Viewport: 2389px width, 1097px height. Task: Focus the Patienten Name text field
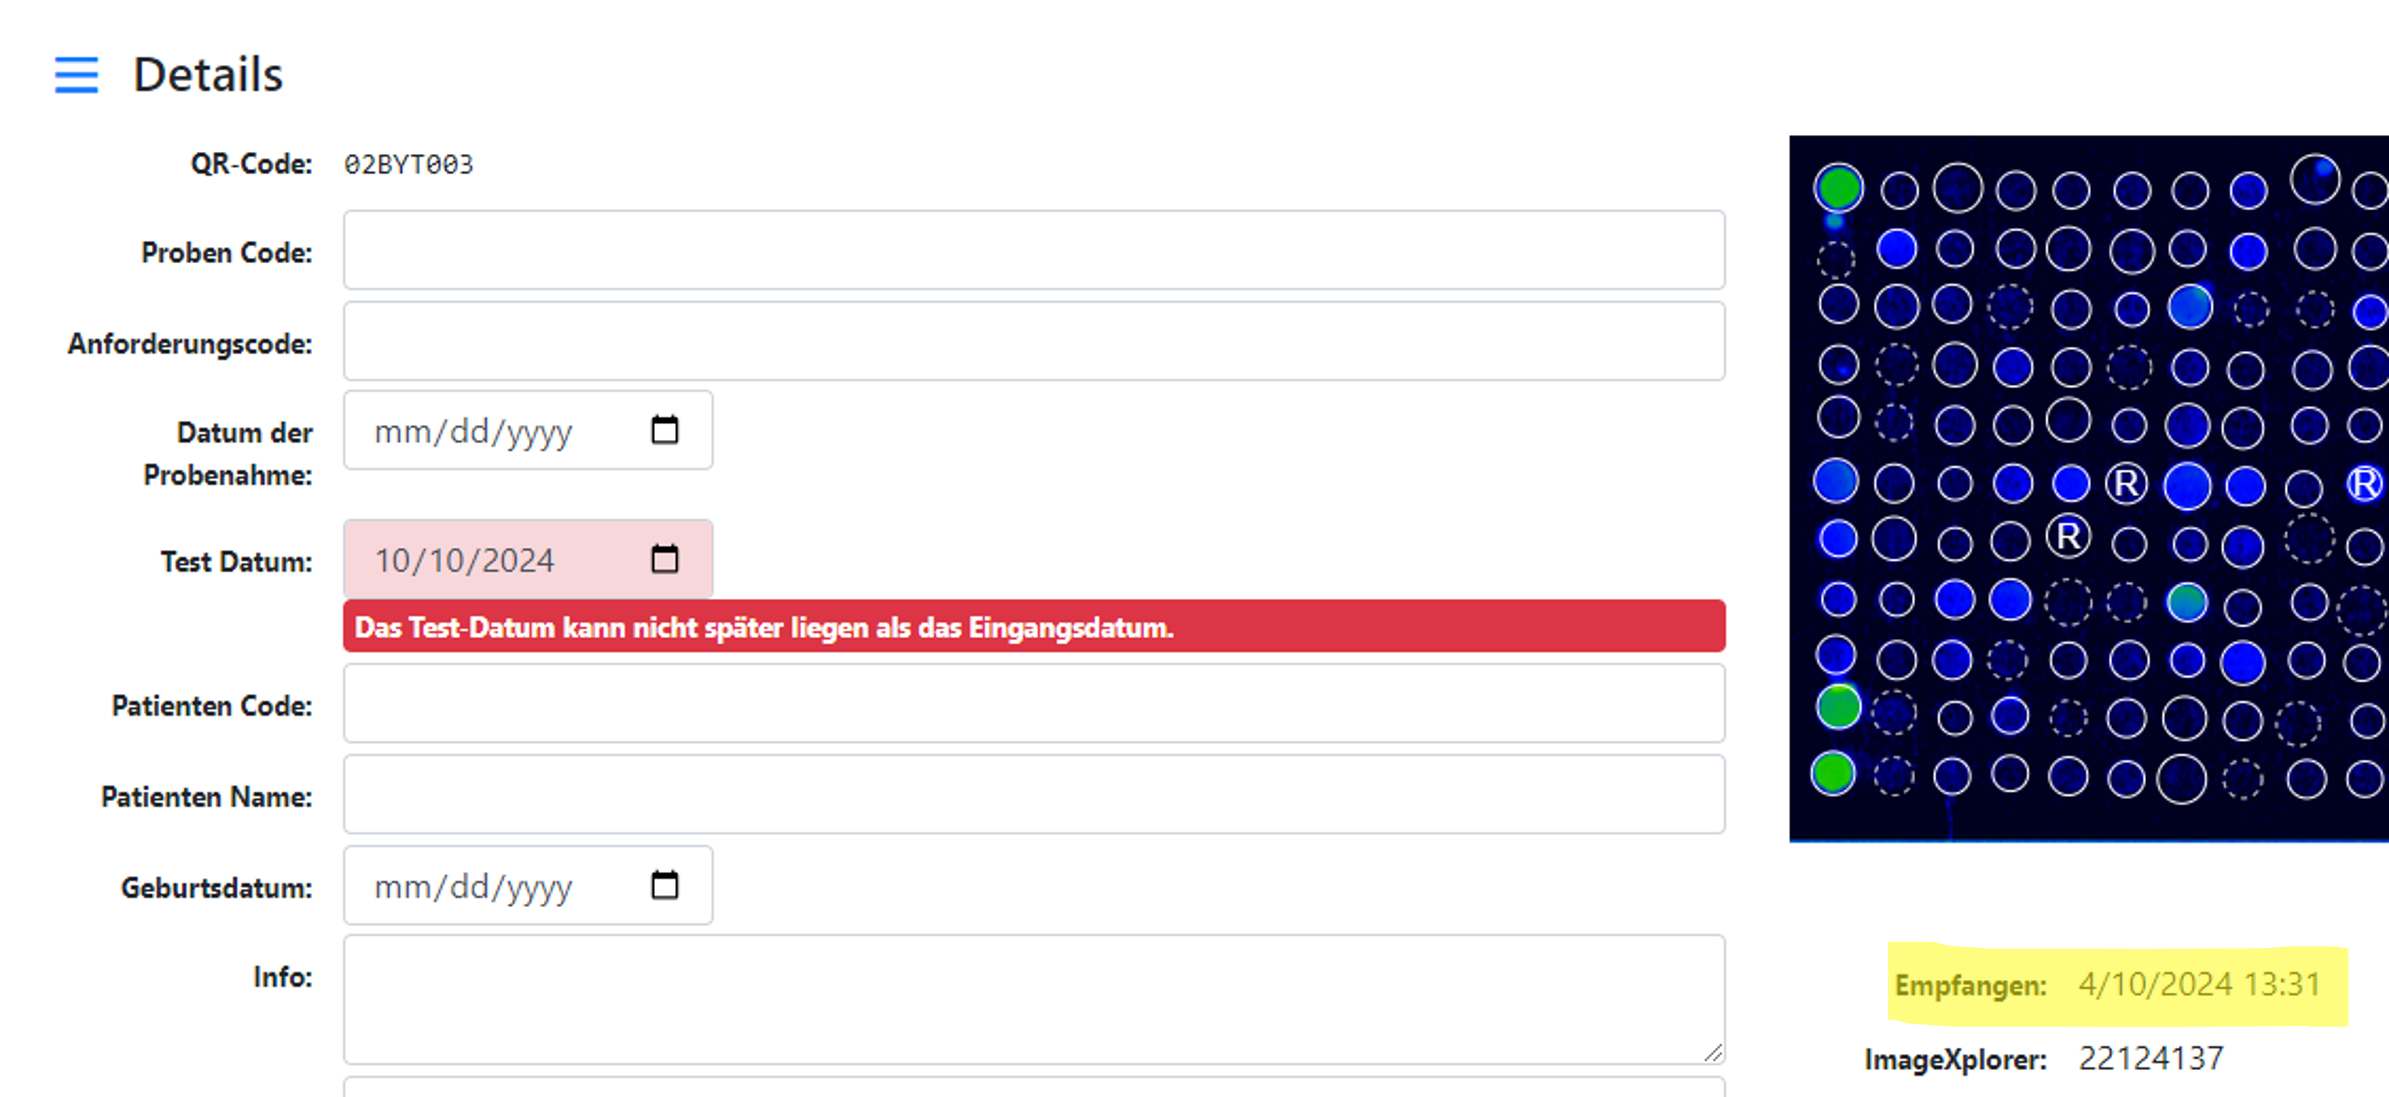(1033, 795)
